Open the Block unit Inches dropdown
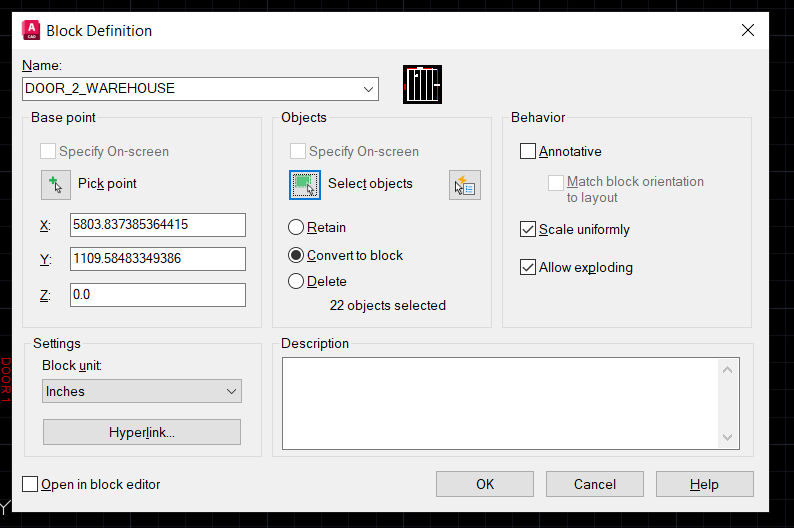Image resolution: width=794 pixels, height=528 pixels. coord(142,391)
